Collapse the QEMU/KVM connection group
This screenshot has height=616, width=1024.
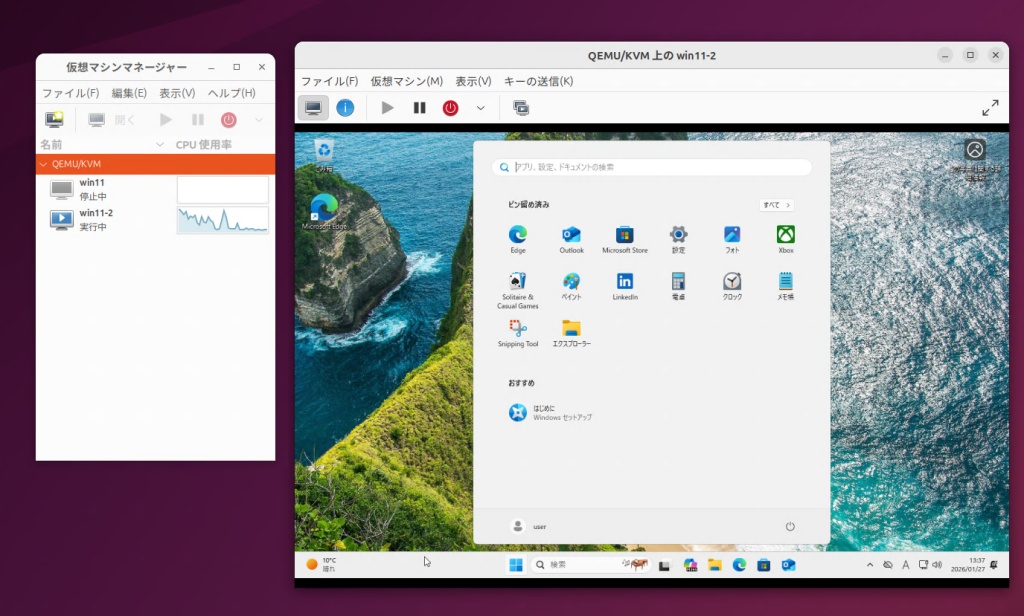[x=43, y=164]
